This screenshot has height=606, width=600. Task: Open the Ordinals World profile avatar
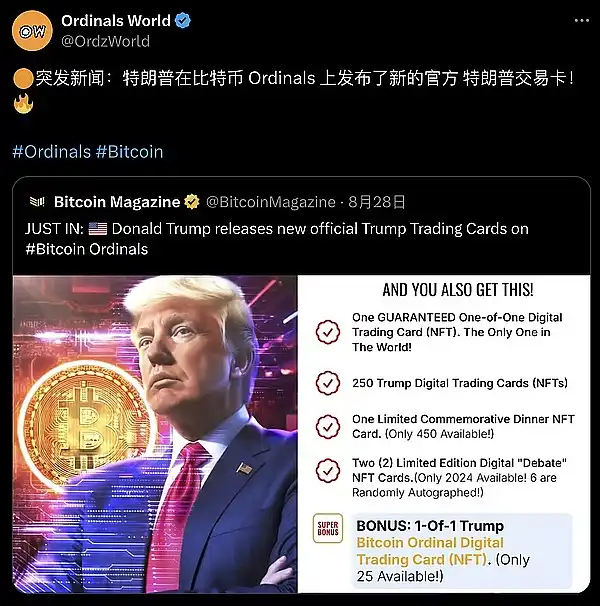pos(32,31)
